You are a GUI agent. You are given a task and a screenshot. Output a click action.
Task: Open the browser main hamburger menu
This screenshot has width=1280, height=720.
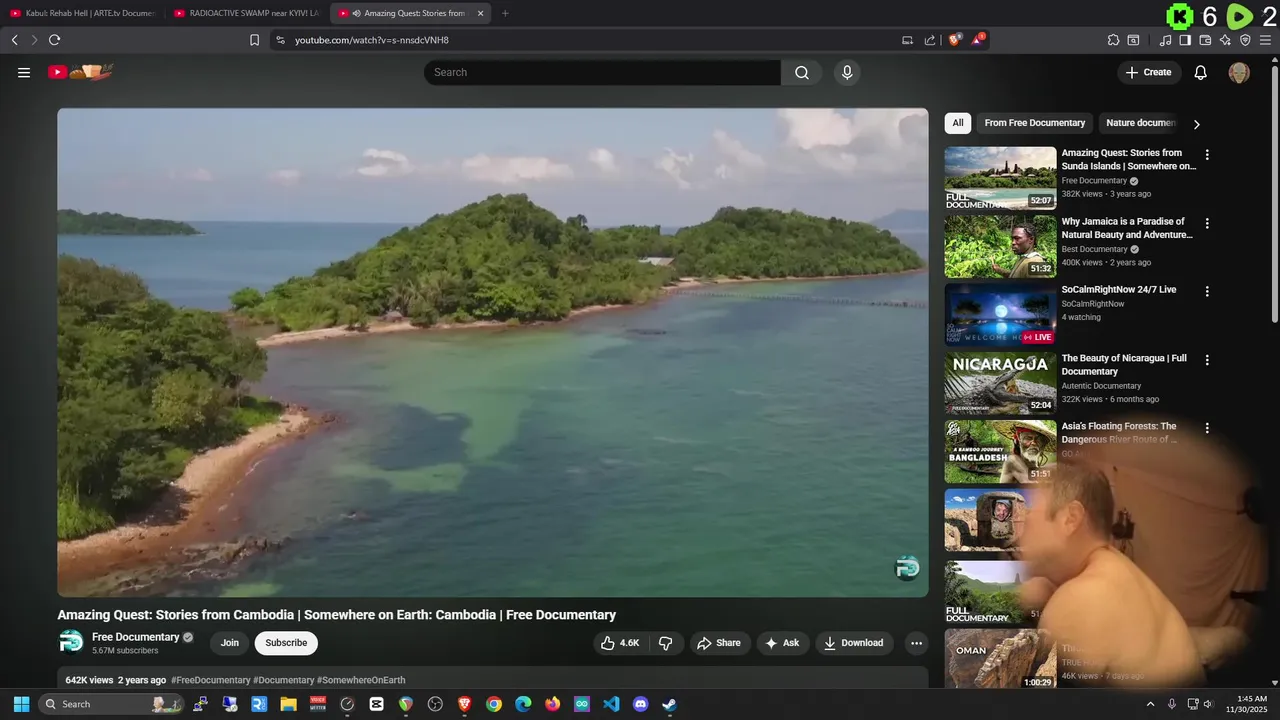(x=1266, y=40)
